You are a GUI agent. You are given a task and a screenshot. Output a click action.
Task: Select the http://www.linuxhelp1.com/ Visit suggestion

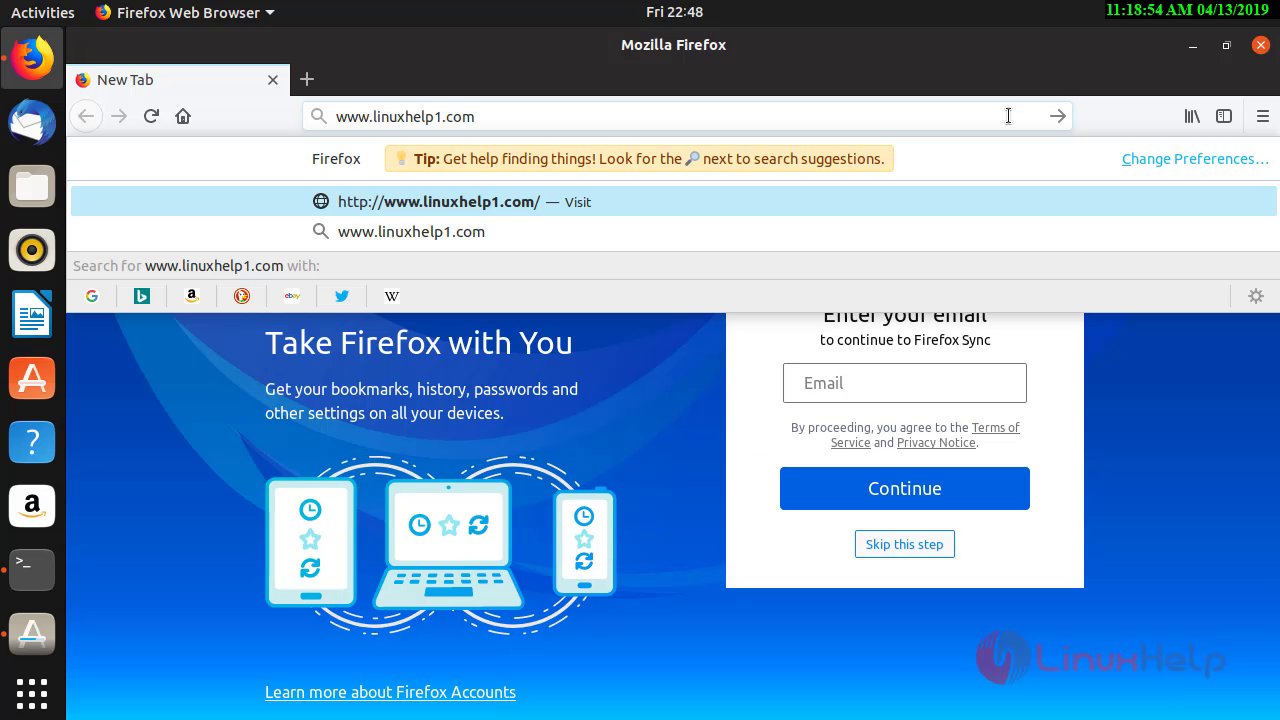point(673,201)
